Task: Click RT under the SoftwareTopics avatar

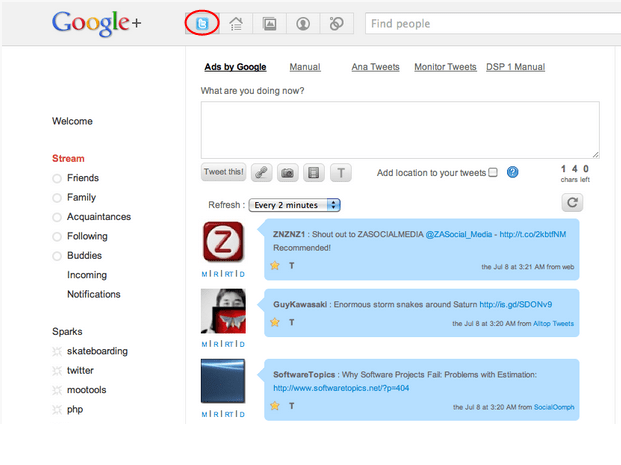Action: [229, 414]
